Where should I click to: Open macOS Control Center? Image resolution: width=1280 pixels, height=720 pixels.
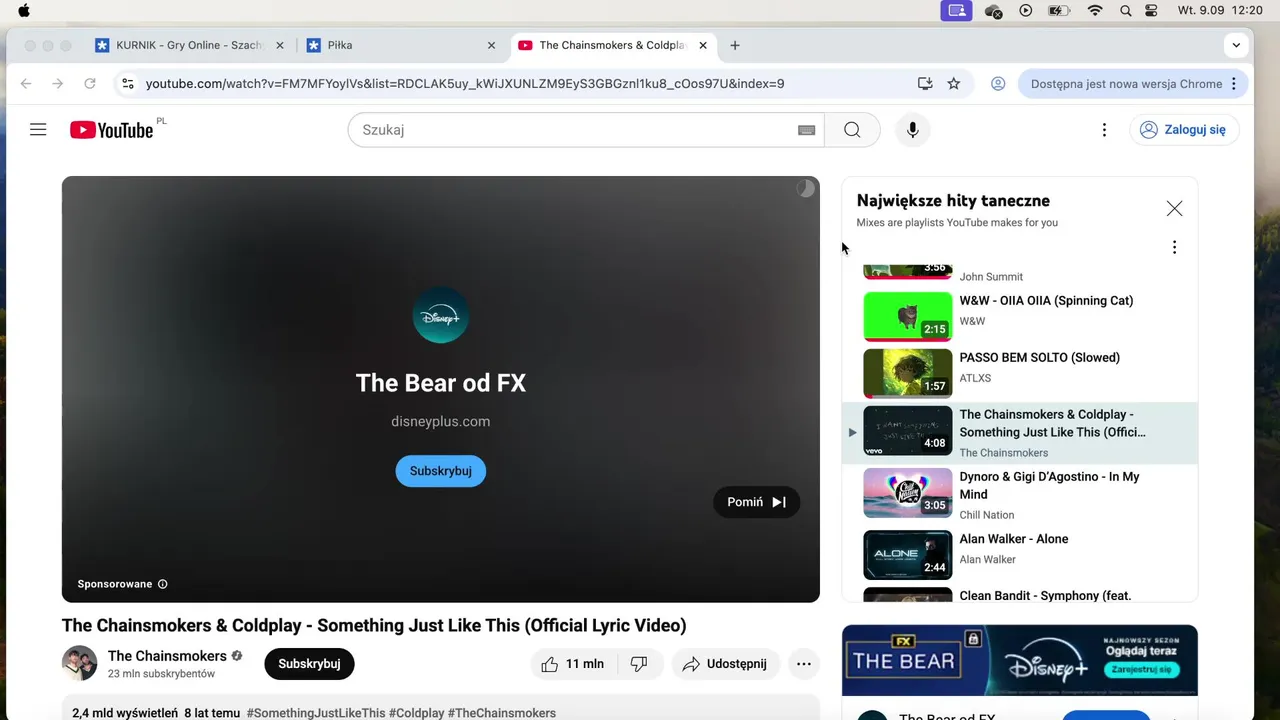(1151, 11)
